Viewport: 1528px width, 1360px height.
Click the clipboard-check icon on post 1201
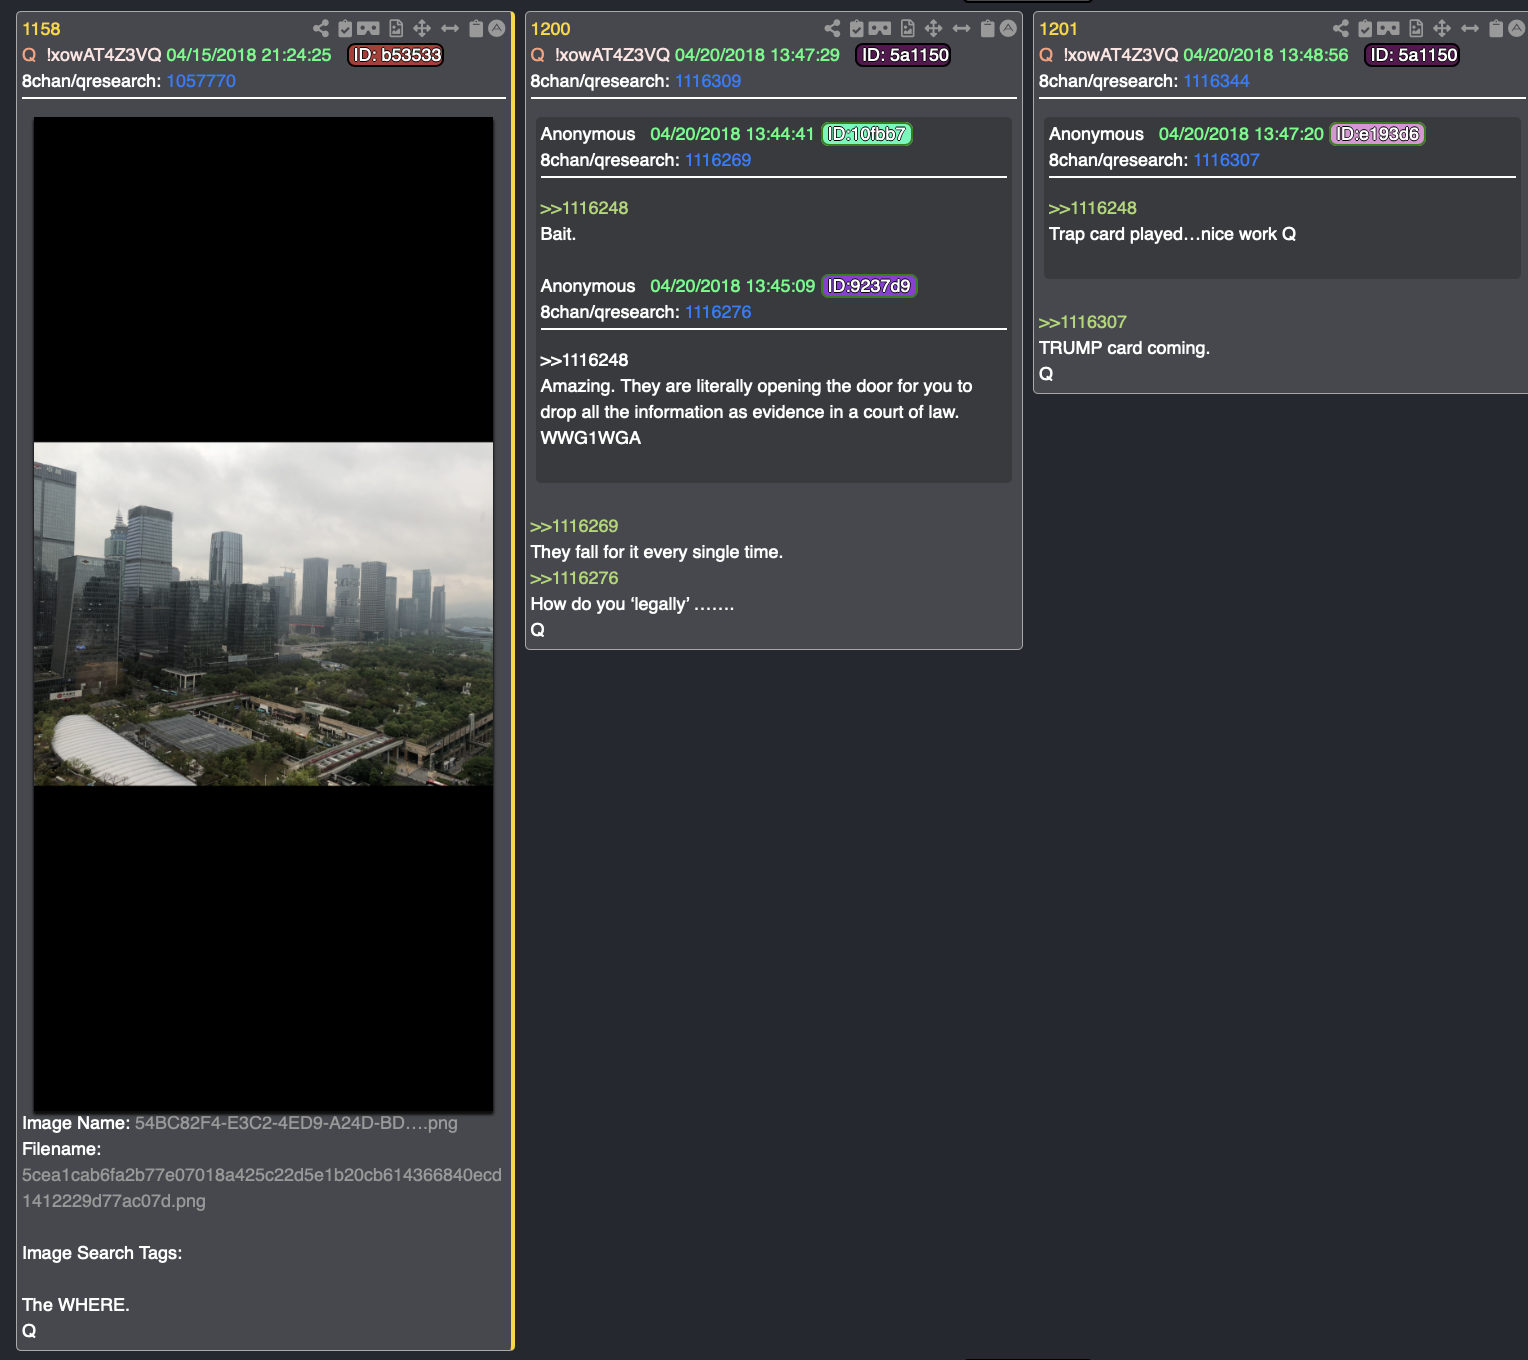pos(1365,29)
